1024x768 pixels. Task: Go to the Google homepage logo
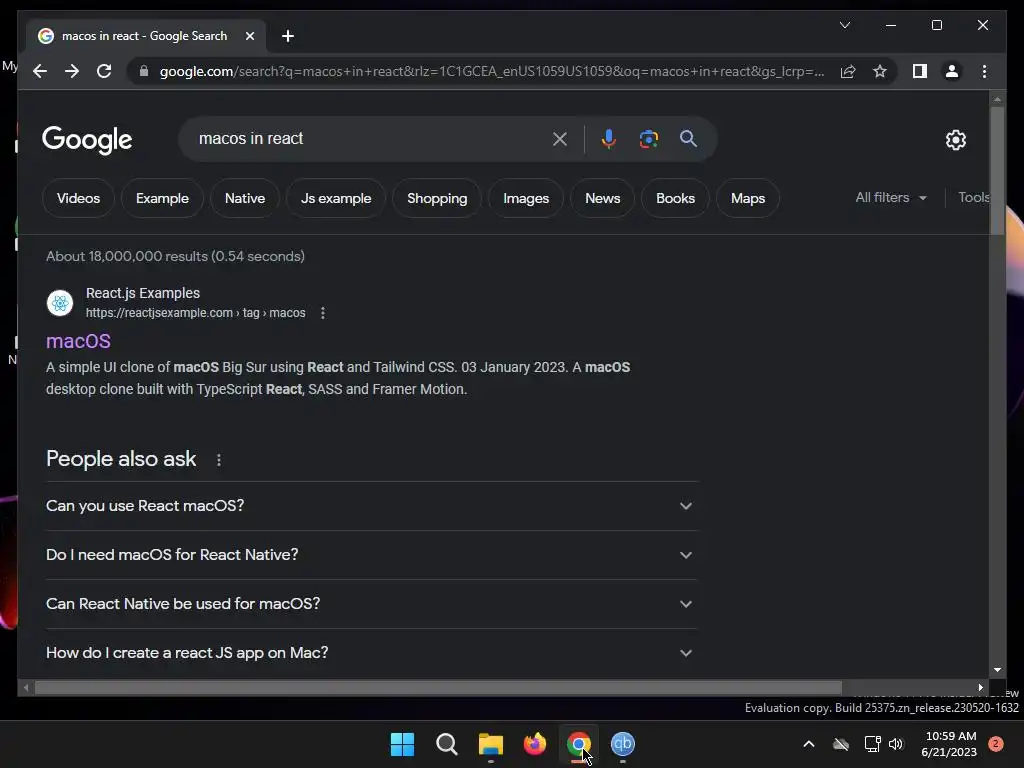tap(87, 139)
